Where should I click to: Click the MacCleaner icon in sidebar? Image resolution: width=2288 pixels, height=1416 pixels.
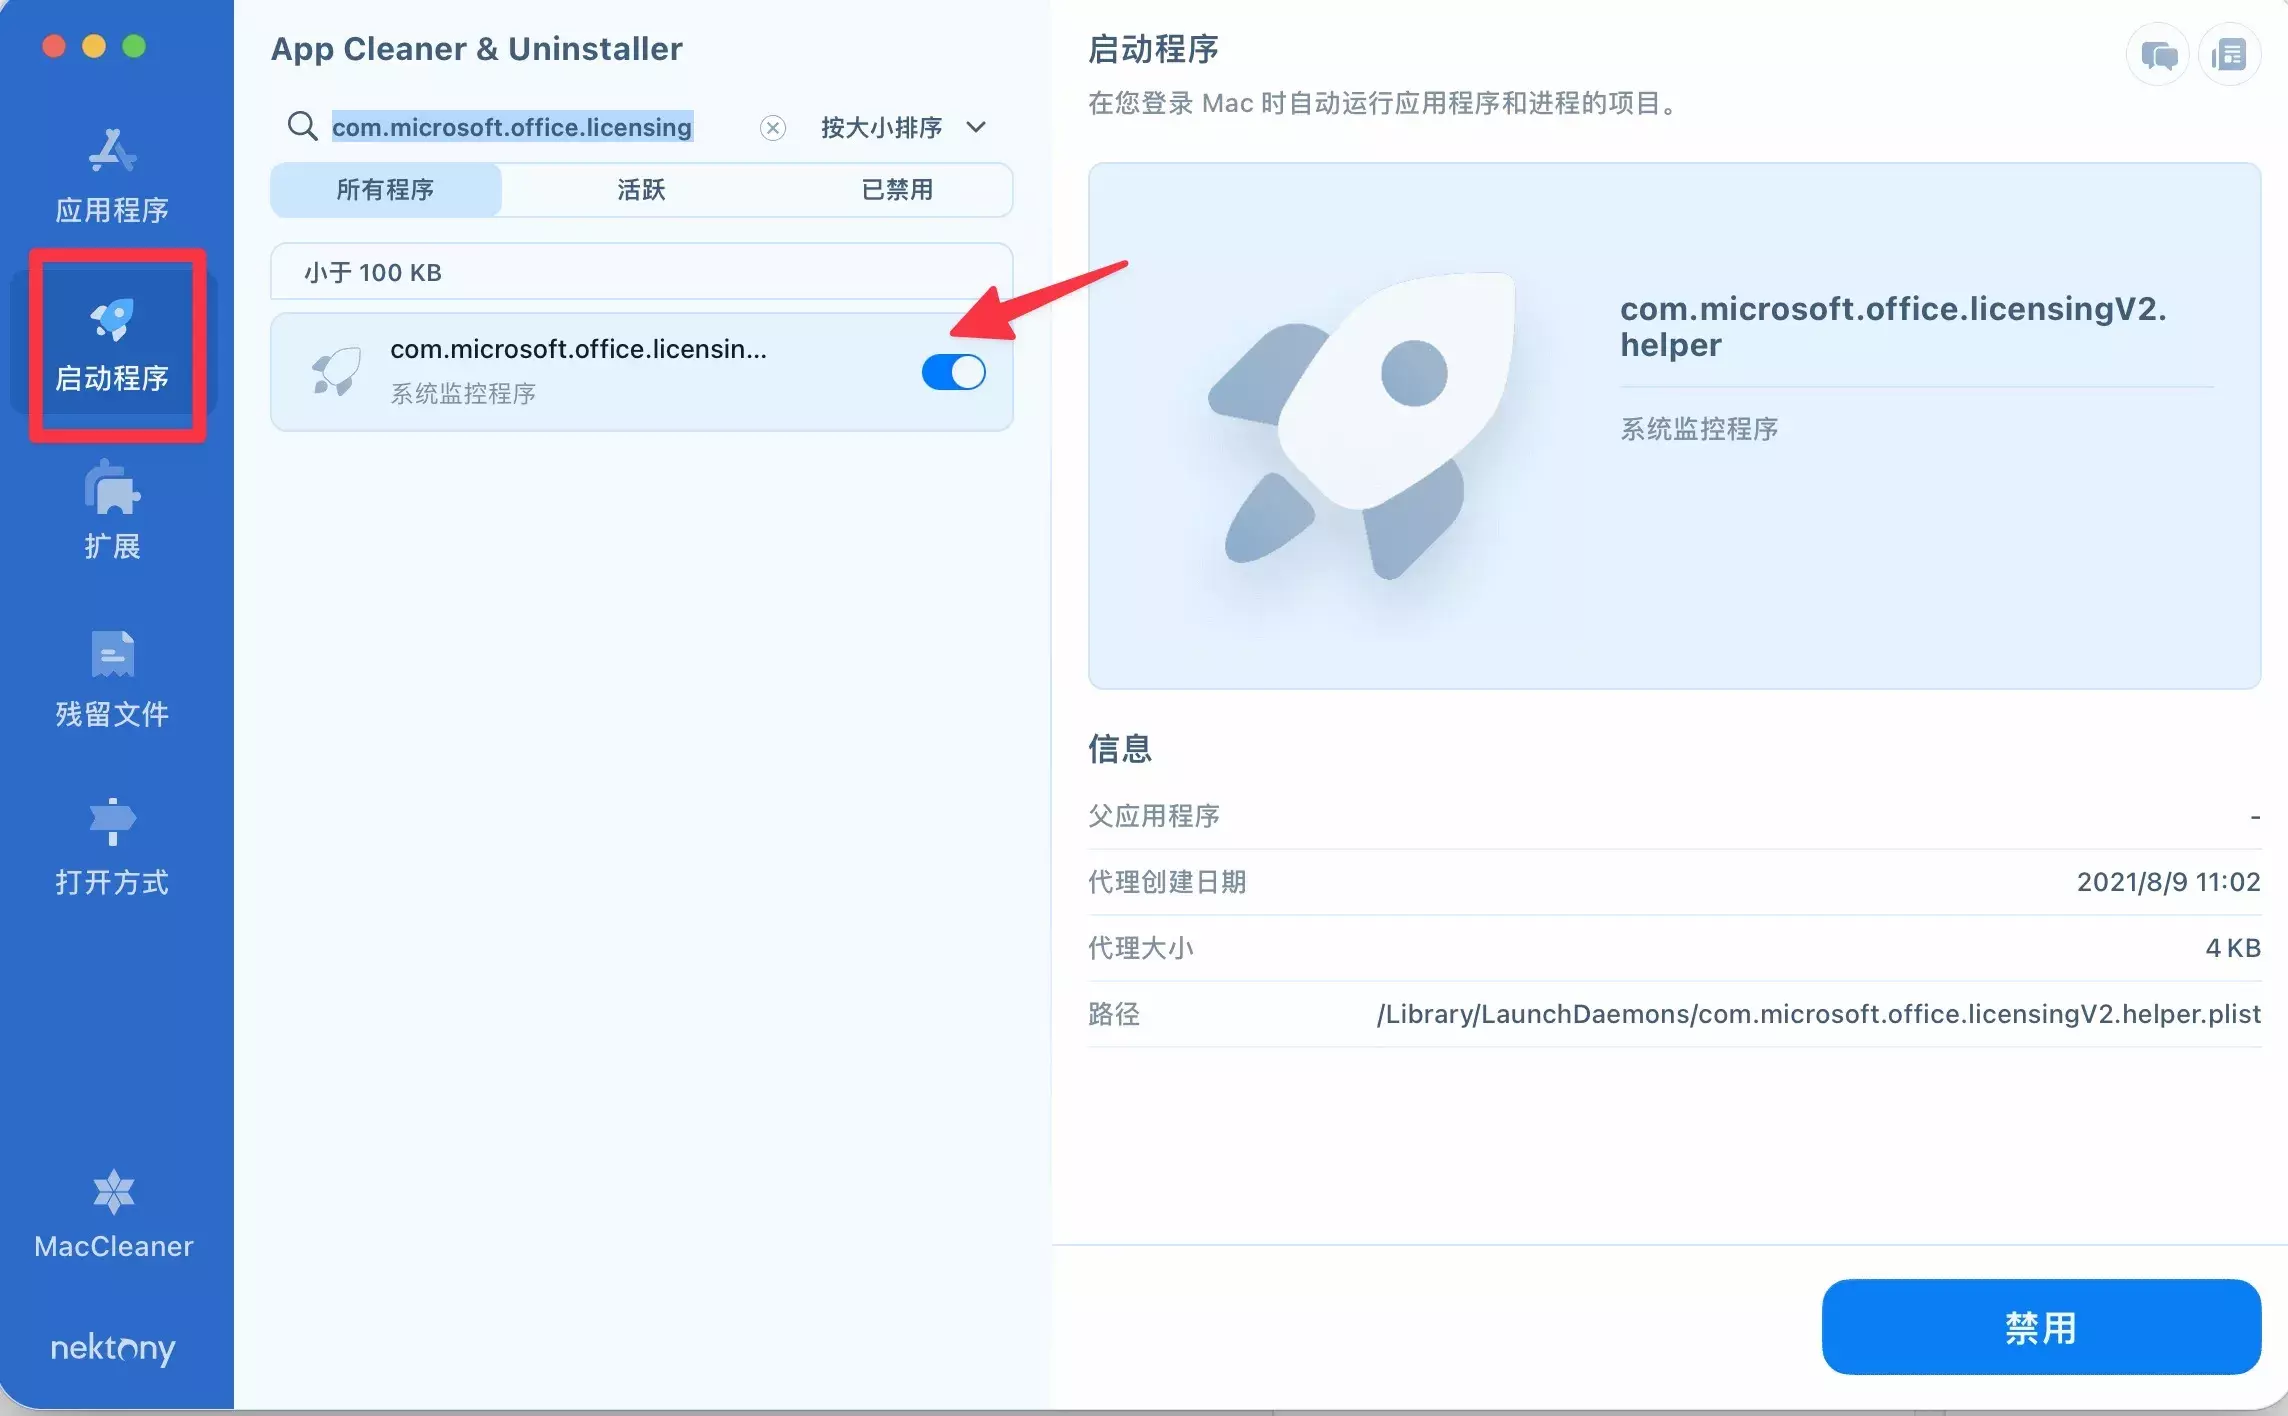pyautogui.click(x=113, y=1193)
